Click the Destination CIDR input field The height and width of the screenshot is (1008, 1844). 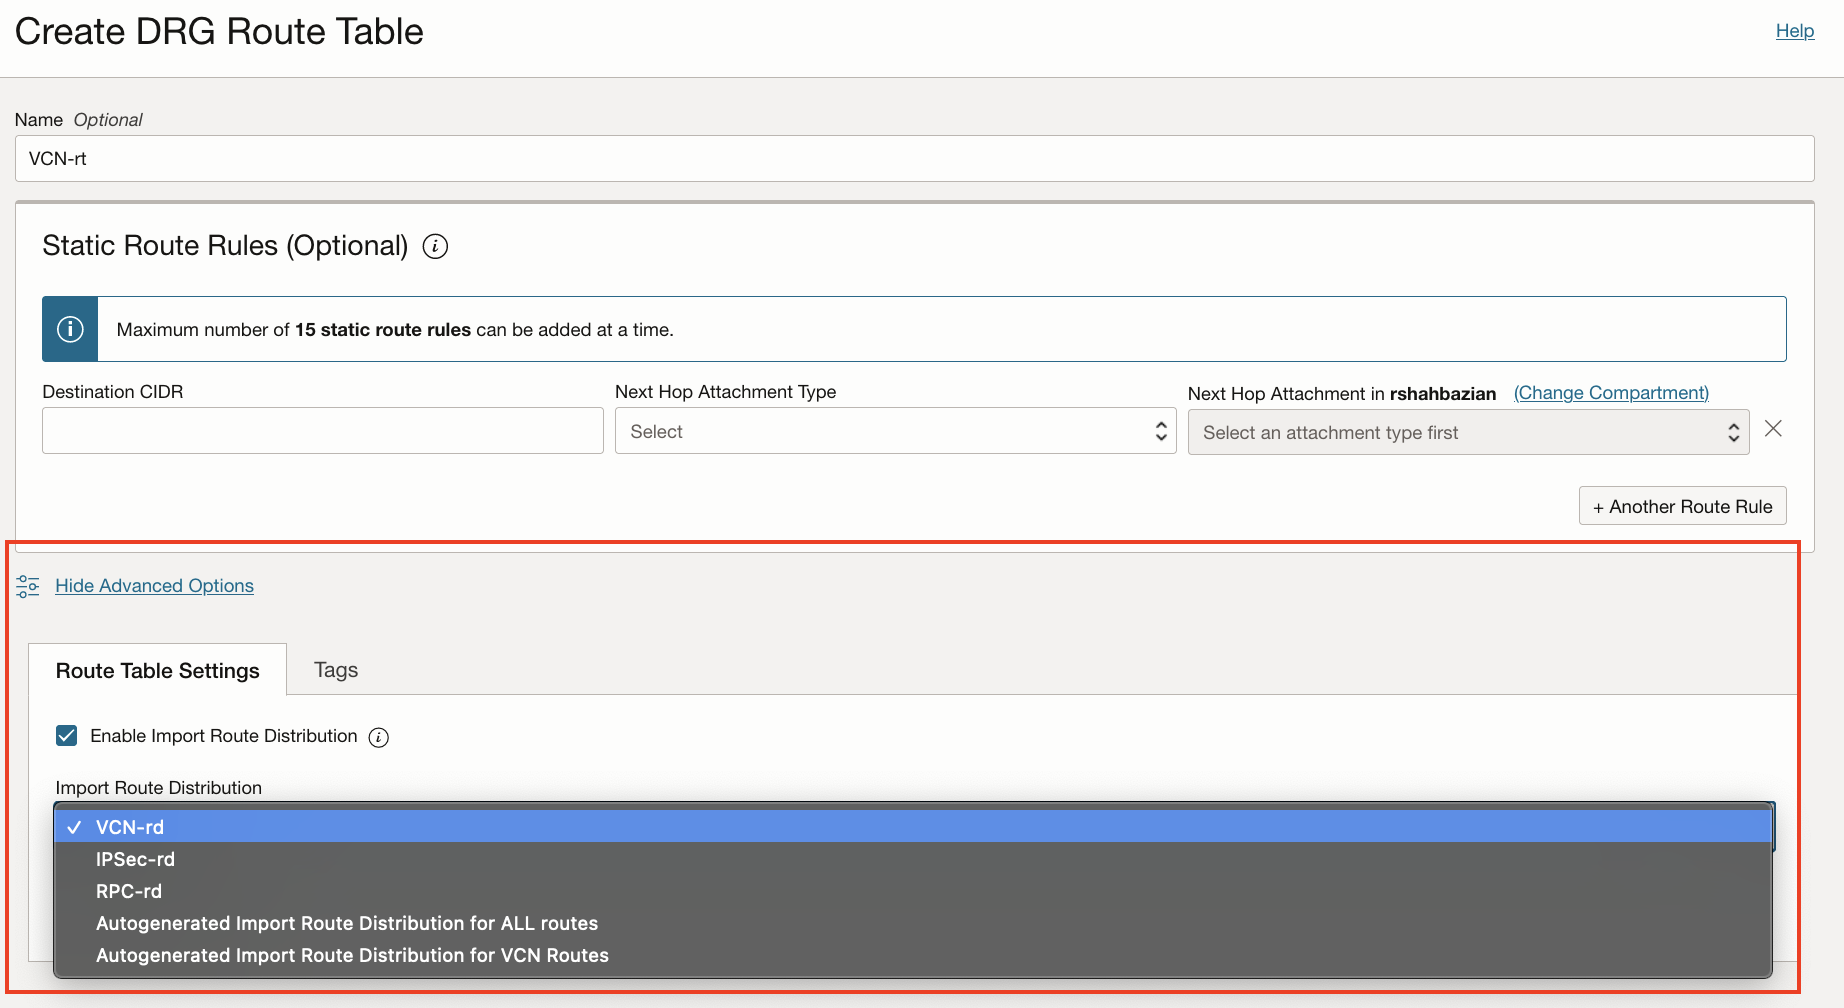coord(322,430)
